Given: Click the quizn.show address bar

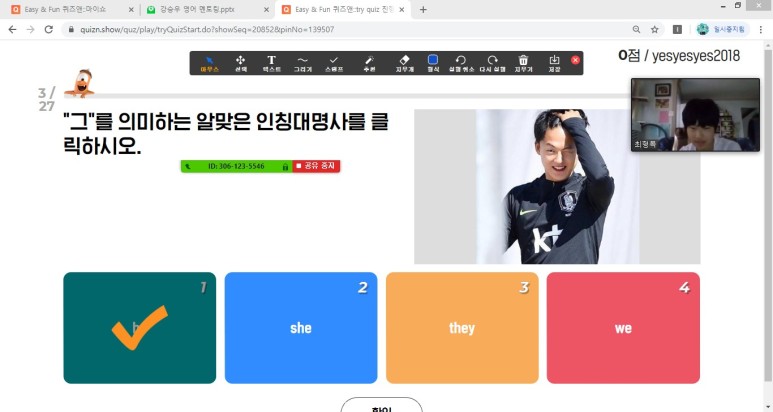Looking at the screenshot, I should pos(345,30).
